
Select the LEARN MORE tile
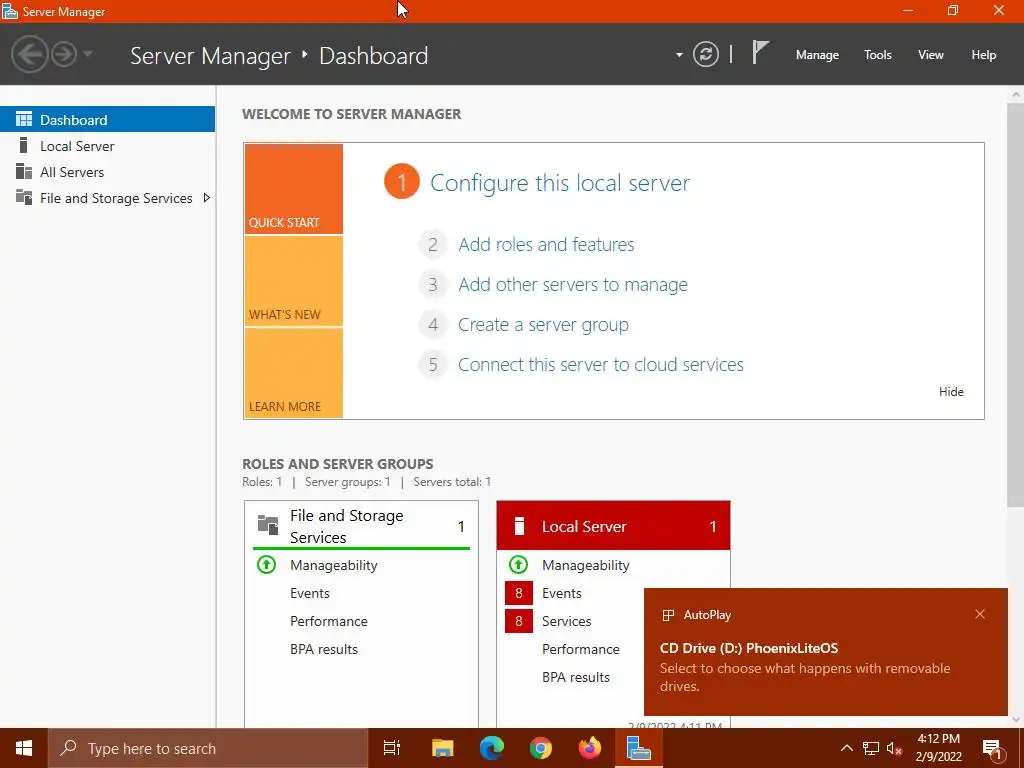coord(293,373)
